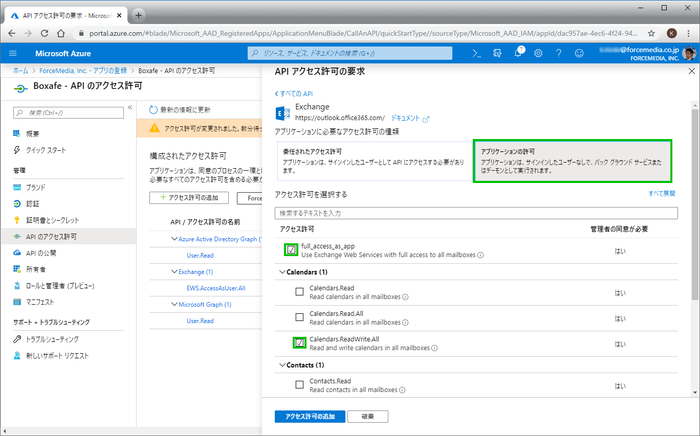Click the browser back arrow
700x436 pixels.
pyautogui.click(x=12, y=33)
